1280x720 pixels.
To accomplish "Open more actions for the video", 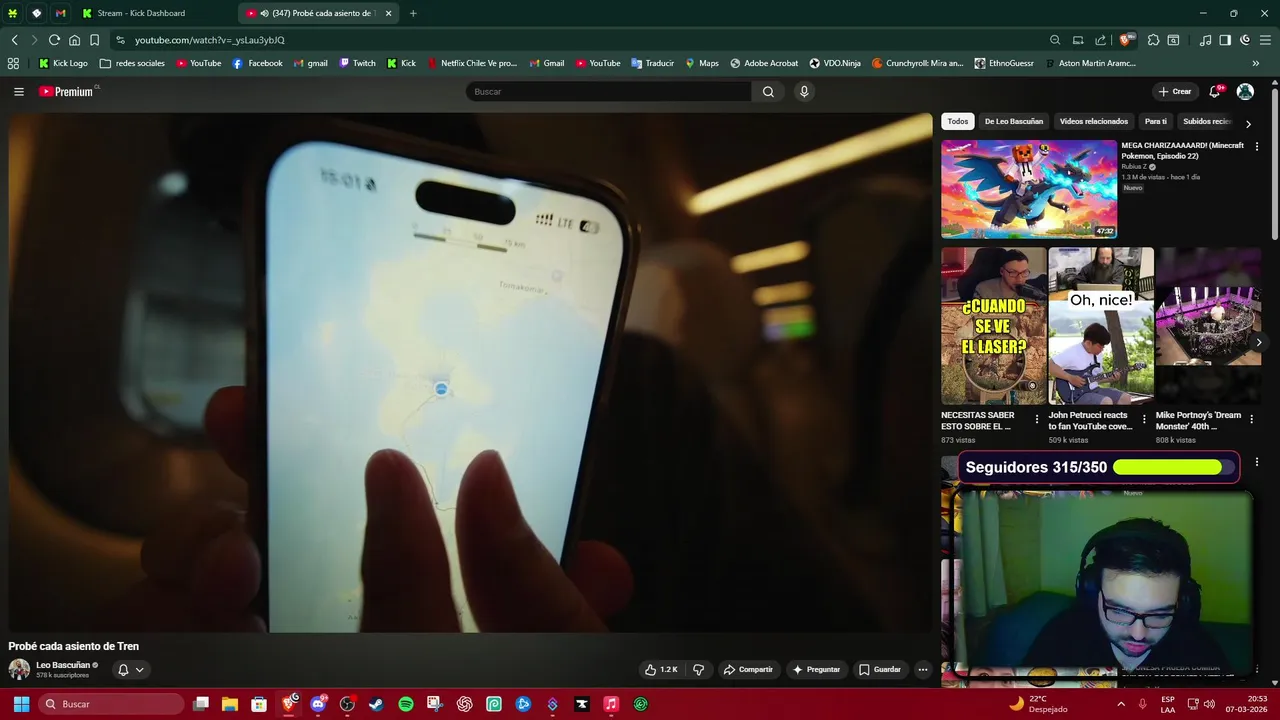I will click(923, 670).
